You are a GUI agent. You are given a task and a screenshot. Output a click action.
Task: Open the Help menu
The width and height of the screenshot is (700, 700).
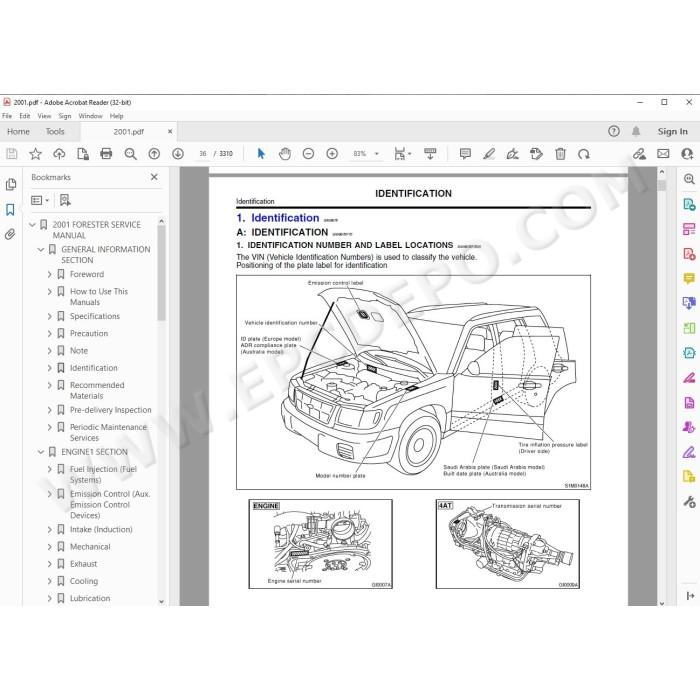click(x=117, y=116)
